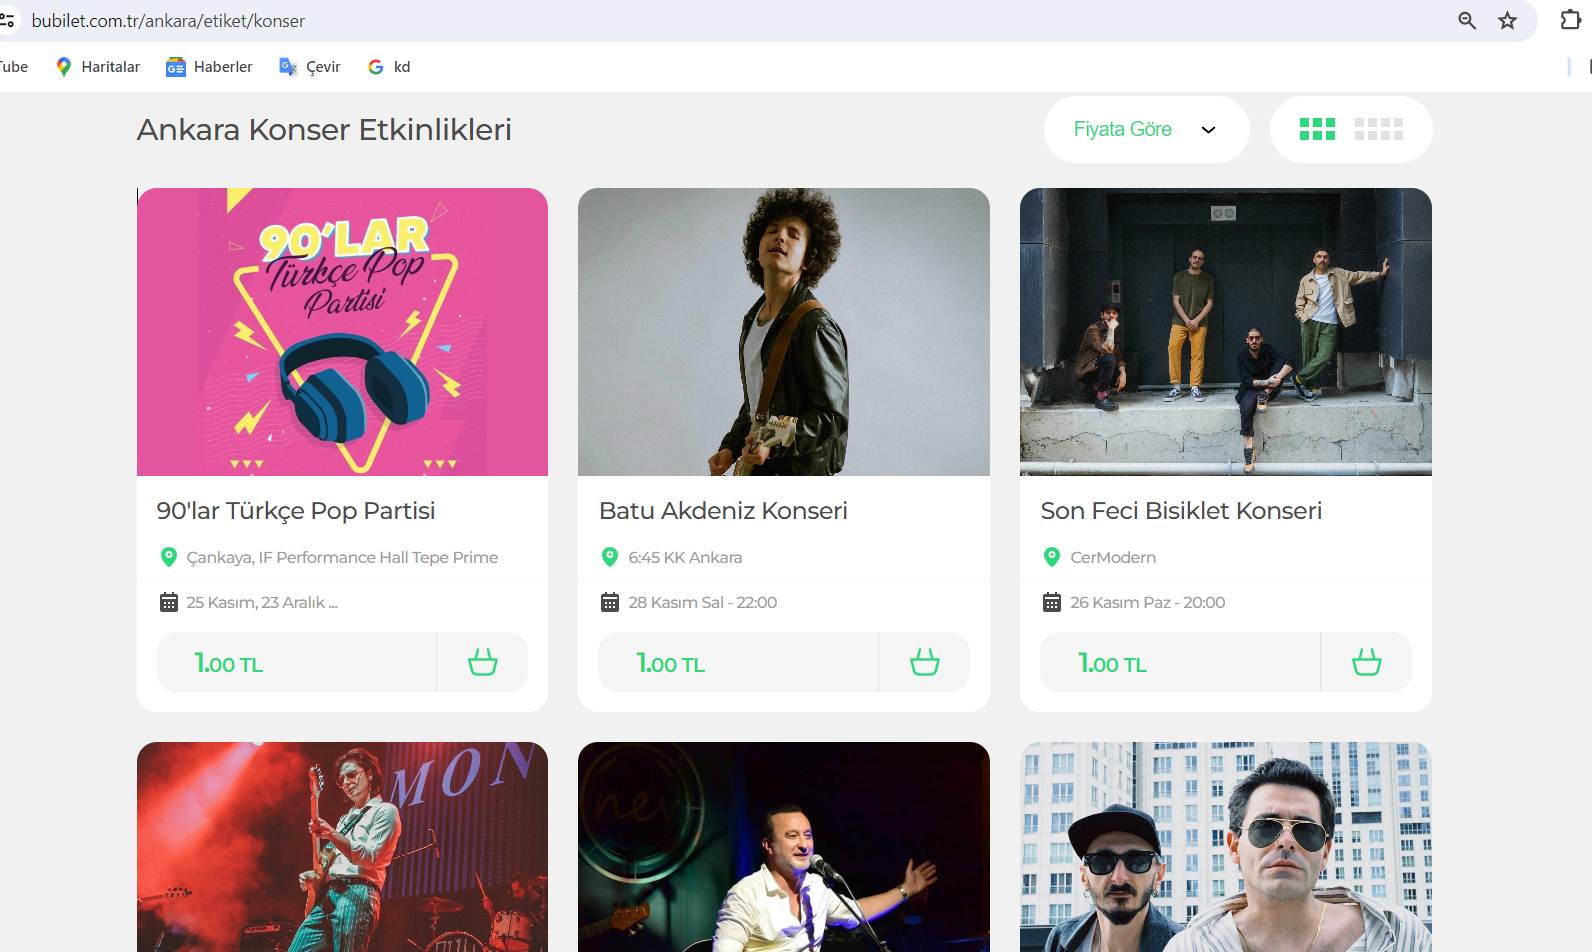Screen dimensions: 1592x952
Task: Bookmark this page with star icon
Action: [x=1507, y=20]
